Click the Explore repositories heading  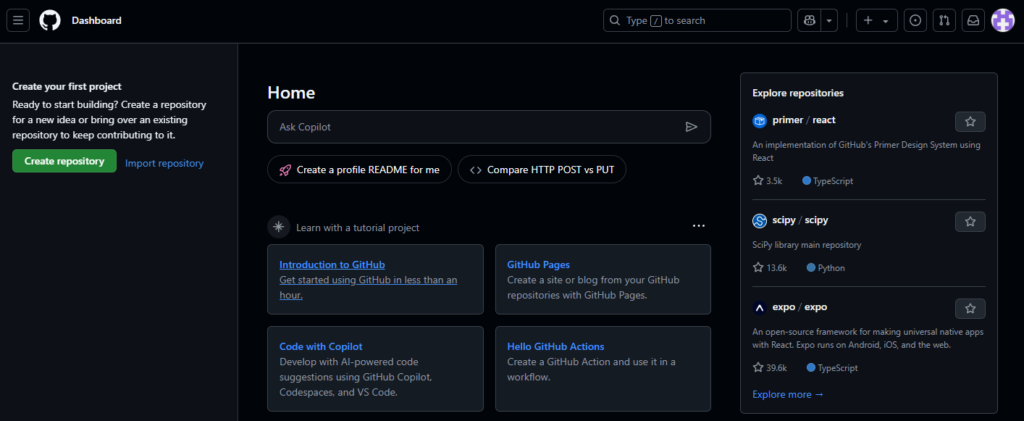[798, 93]
